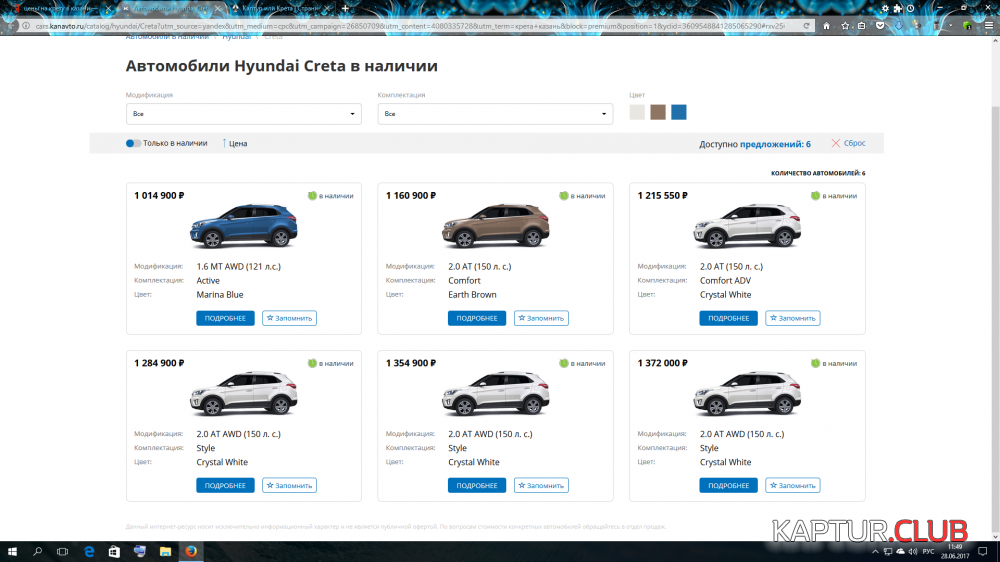Open the clock history icon

(x=911, y=8)
